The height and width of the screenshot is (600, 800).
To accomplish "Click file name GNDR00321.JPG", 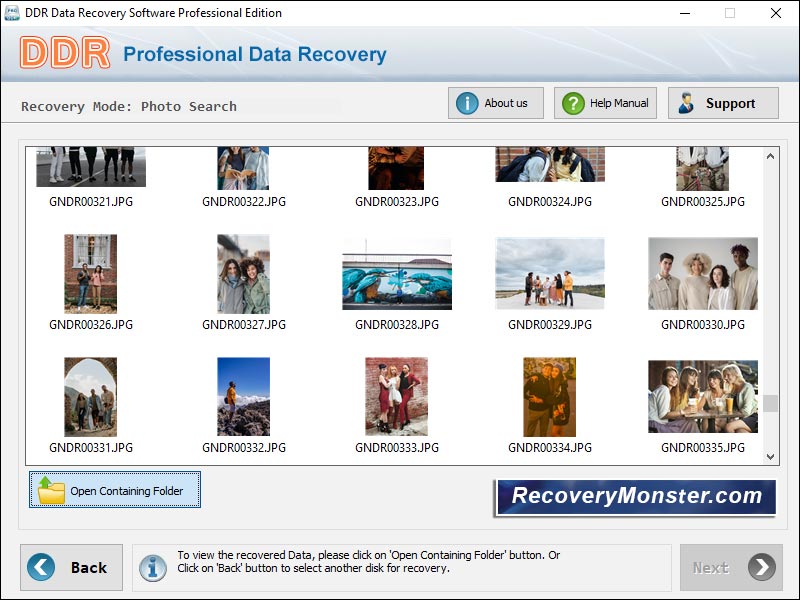I will (91, 202).
